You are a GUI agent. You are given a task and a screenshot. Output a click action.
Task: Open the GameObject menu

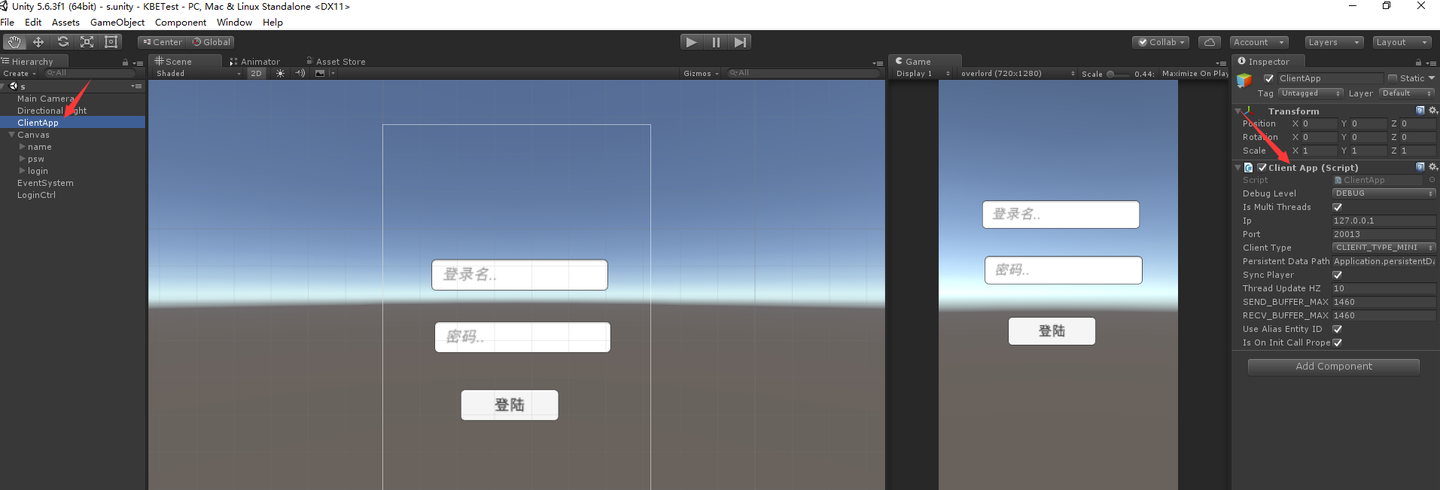click(117, 22)
